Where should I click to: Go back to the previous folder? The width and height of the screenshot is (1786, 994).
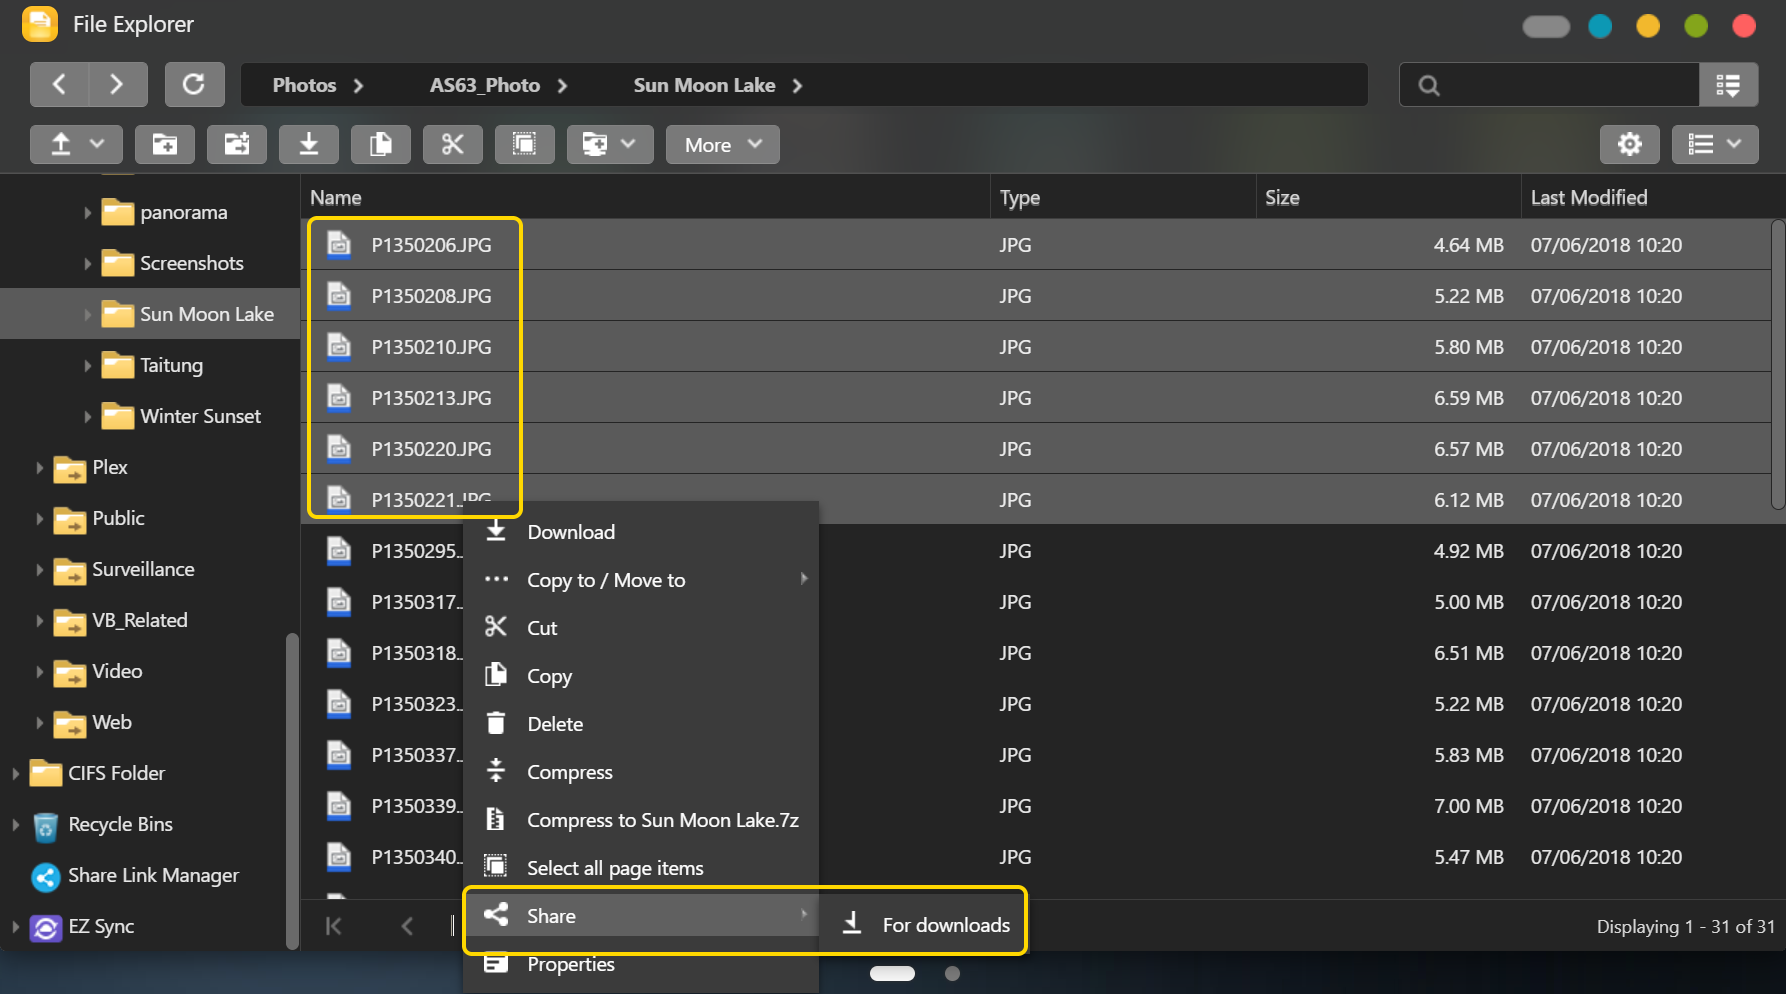point(59,84)
